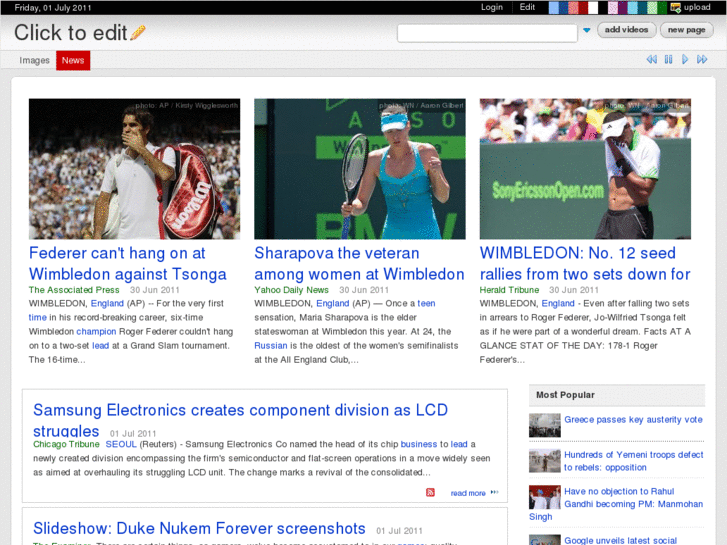727x545 pixels.
Task: Click the Click to edit page title
Action: point(70,32)
